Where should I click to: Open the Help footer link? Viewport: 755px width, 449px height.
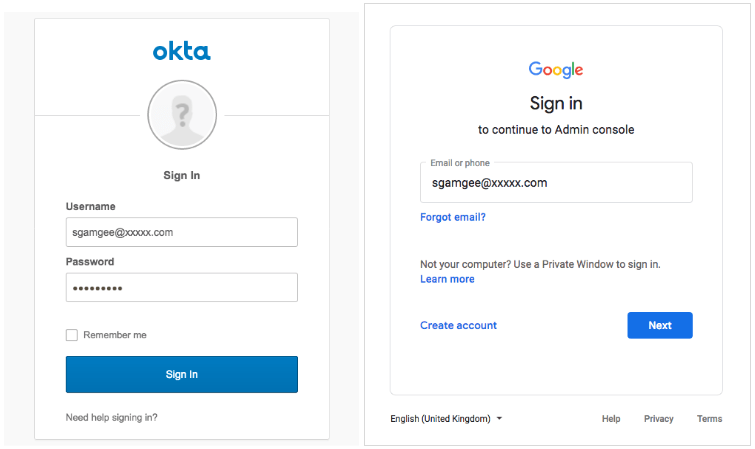[611, 419]
